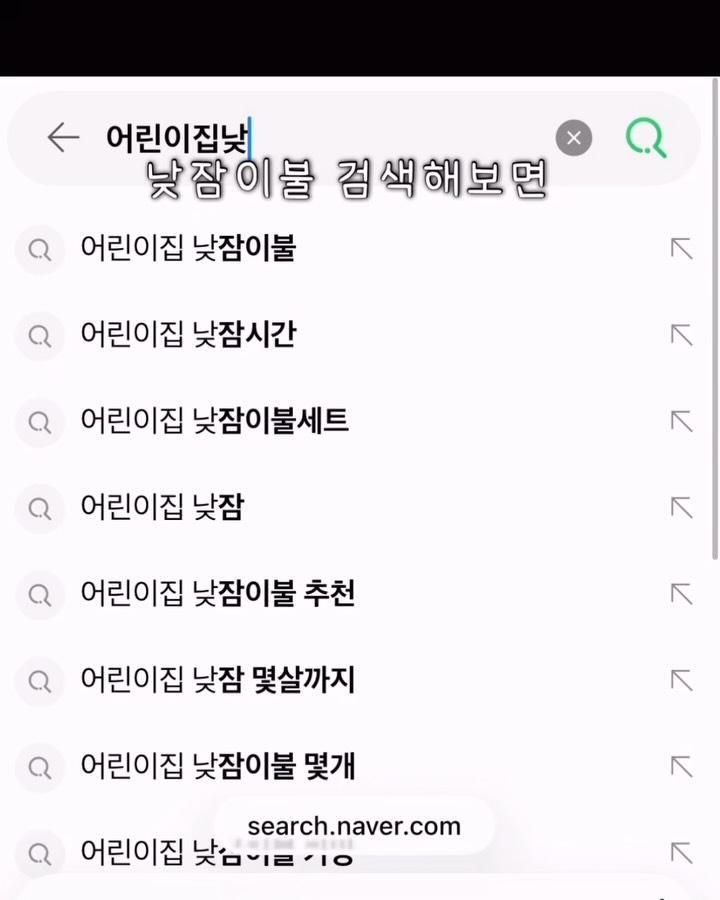
Task: Tap fill arrow beside 낮잠이불 추천 suggestion
Action: 681,594
